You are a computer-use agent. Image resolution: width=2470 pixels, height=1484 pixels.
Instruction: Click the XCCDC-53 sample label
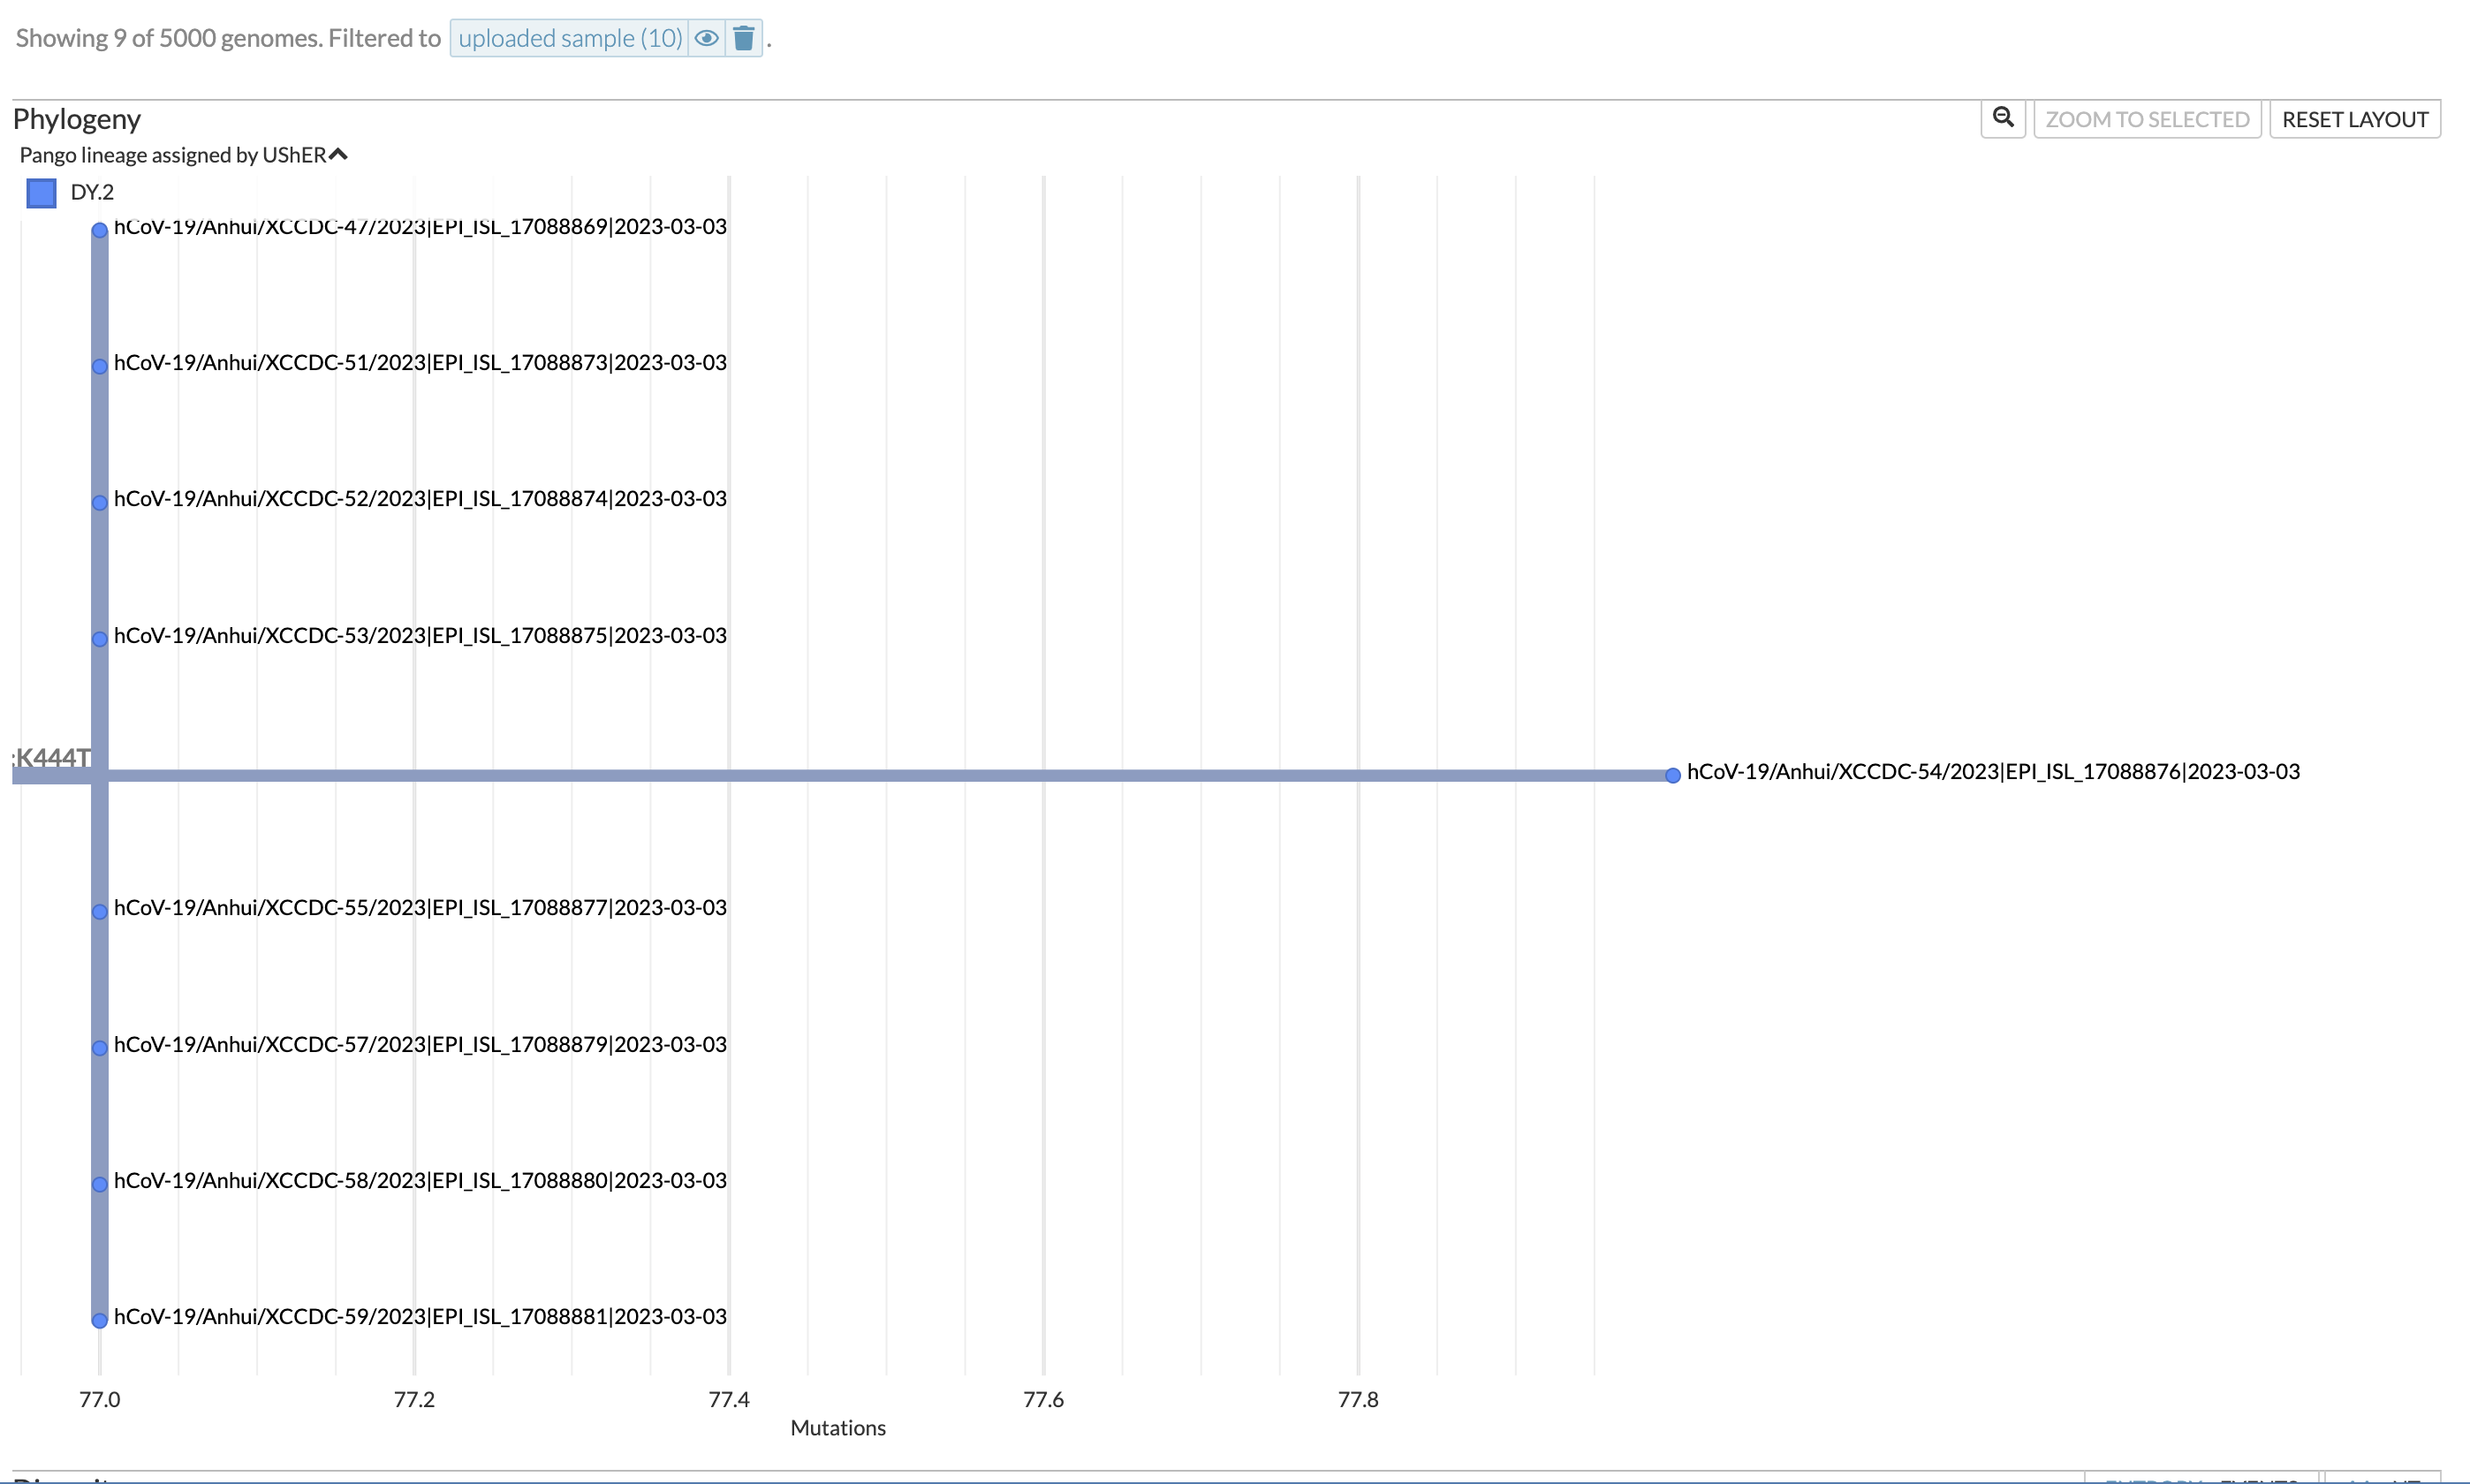pyautogui.click(x=420, y=635)
